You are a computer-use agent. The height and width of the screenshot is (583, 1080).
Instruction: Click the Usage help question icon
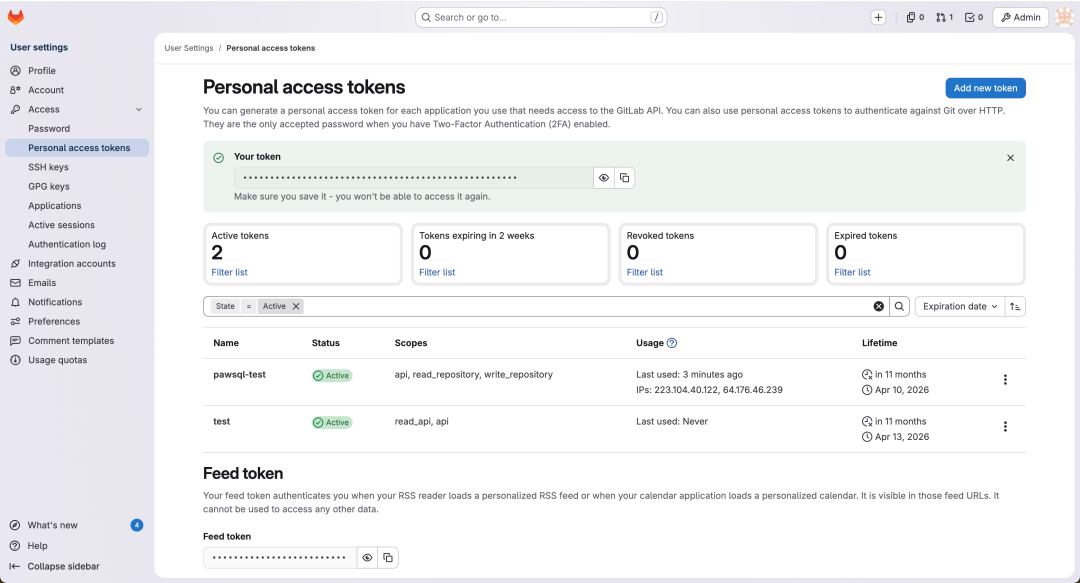(x=672, y=343)
